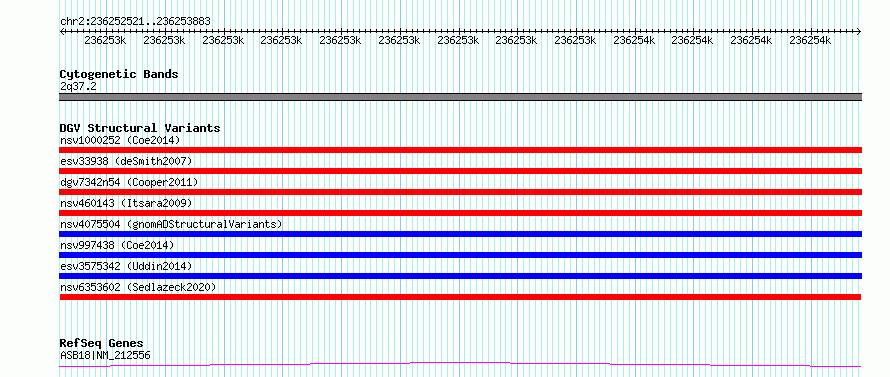
Task: Select the Cytogenetic Bands track heading
Action: click(119, 74)
